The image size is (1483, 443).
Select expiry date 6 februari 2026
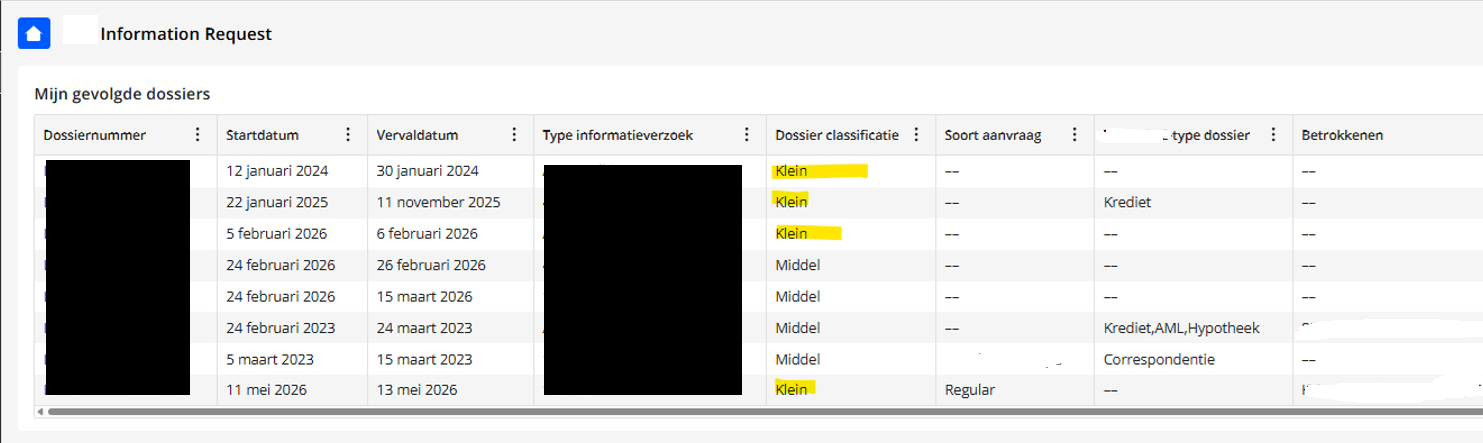click(427, 234)
